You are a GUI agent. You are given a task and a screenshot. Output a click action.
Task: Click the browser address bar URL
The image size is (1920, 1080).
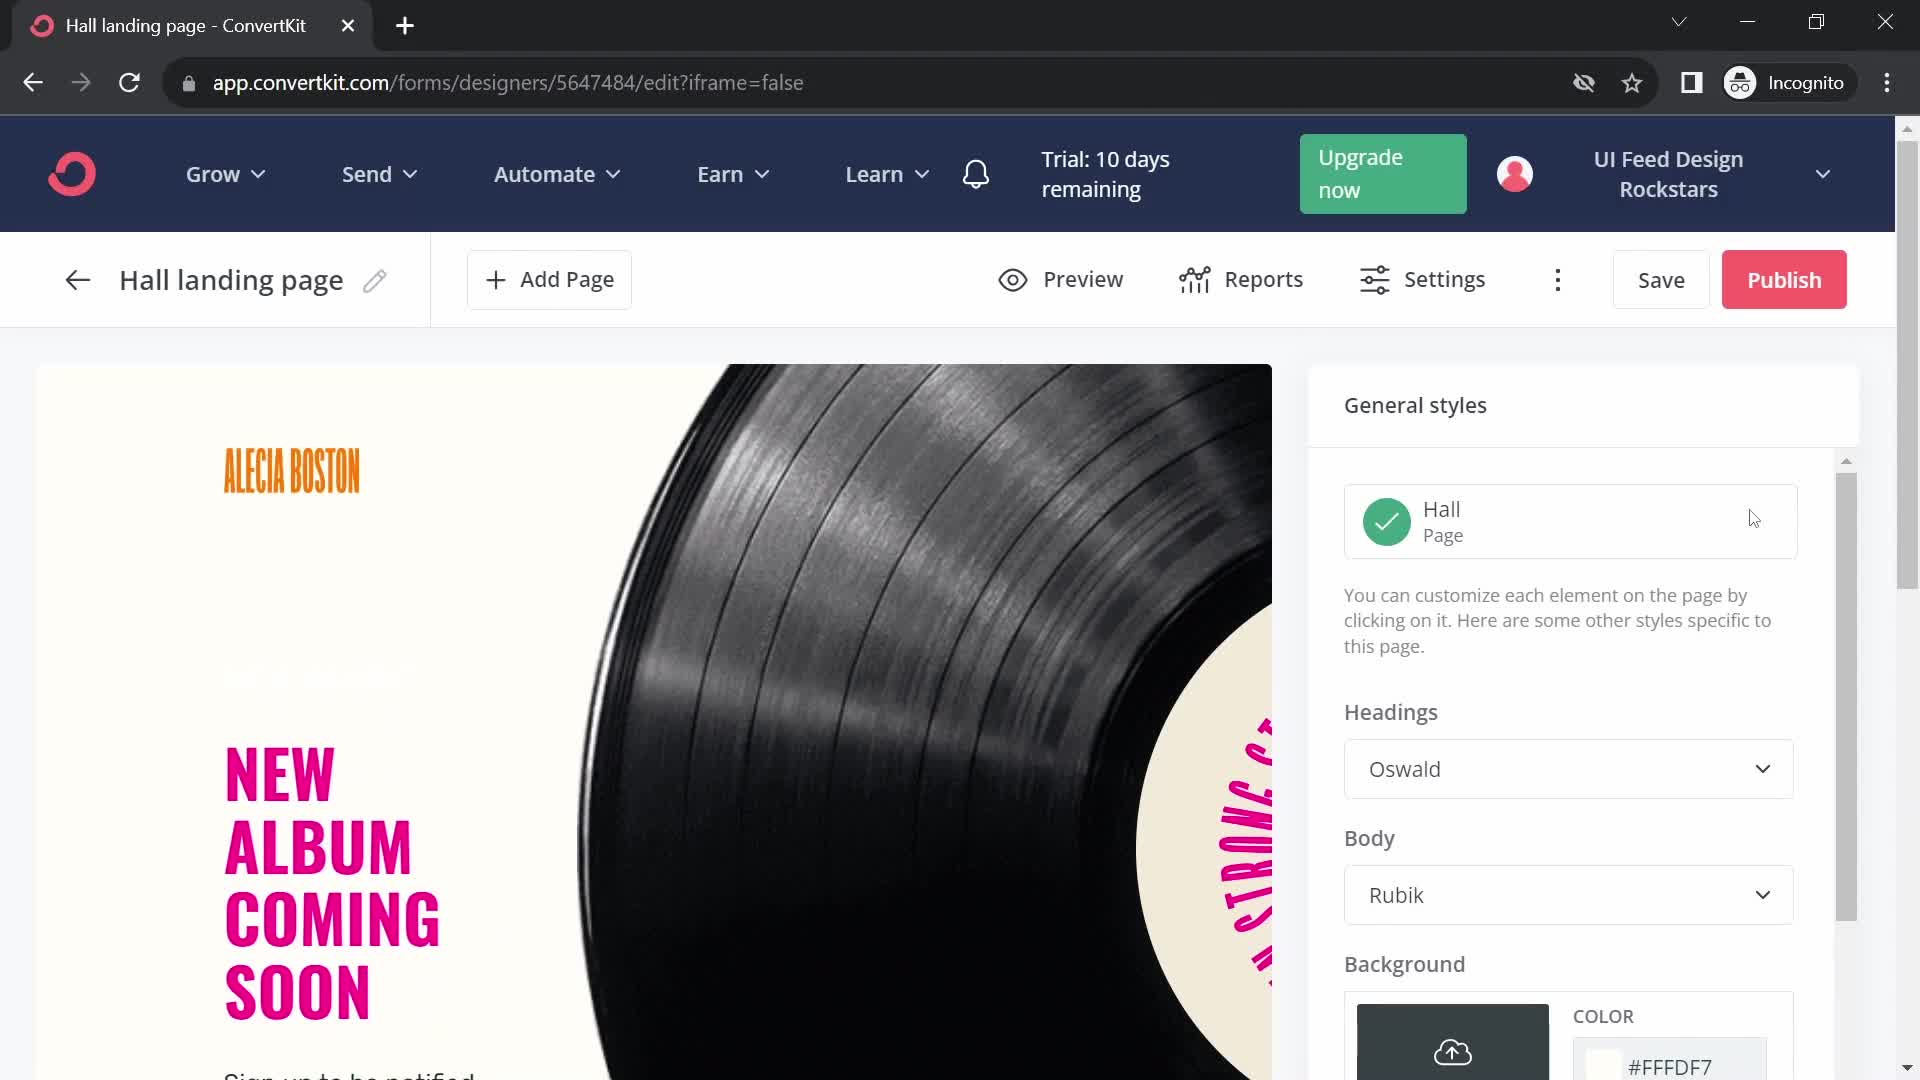[x=508, y=83]
